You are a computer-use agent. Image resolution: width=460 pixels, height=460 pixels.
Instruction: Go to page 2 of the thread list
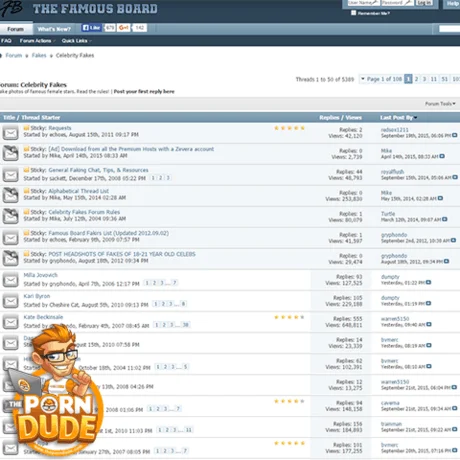416,79
